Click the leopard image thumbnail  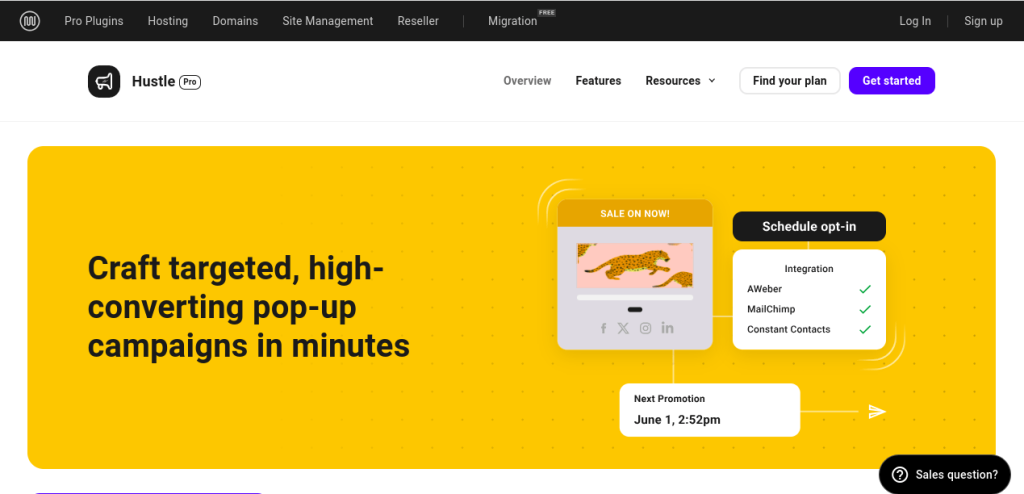coord(635,265)
